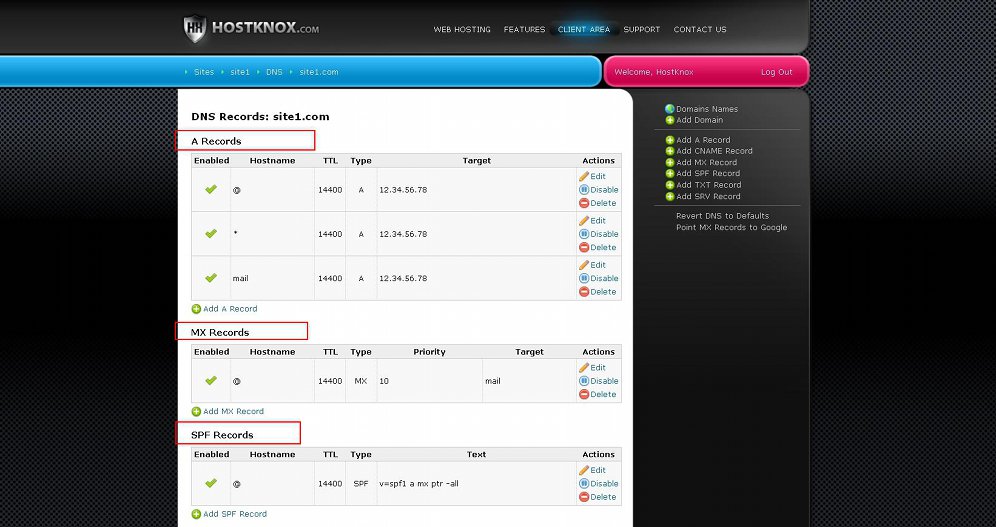Click the pencil Edit icon for * A record
996x527 pixels.
[x=584, y=220]
